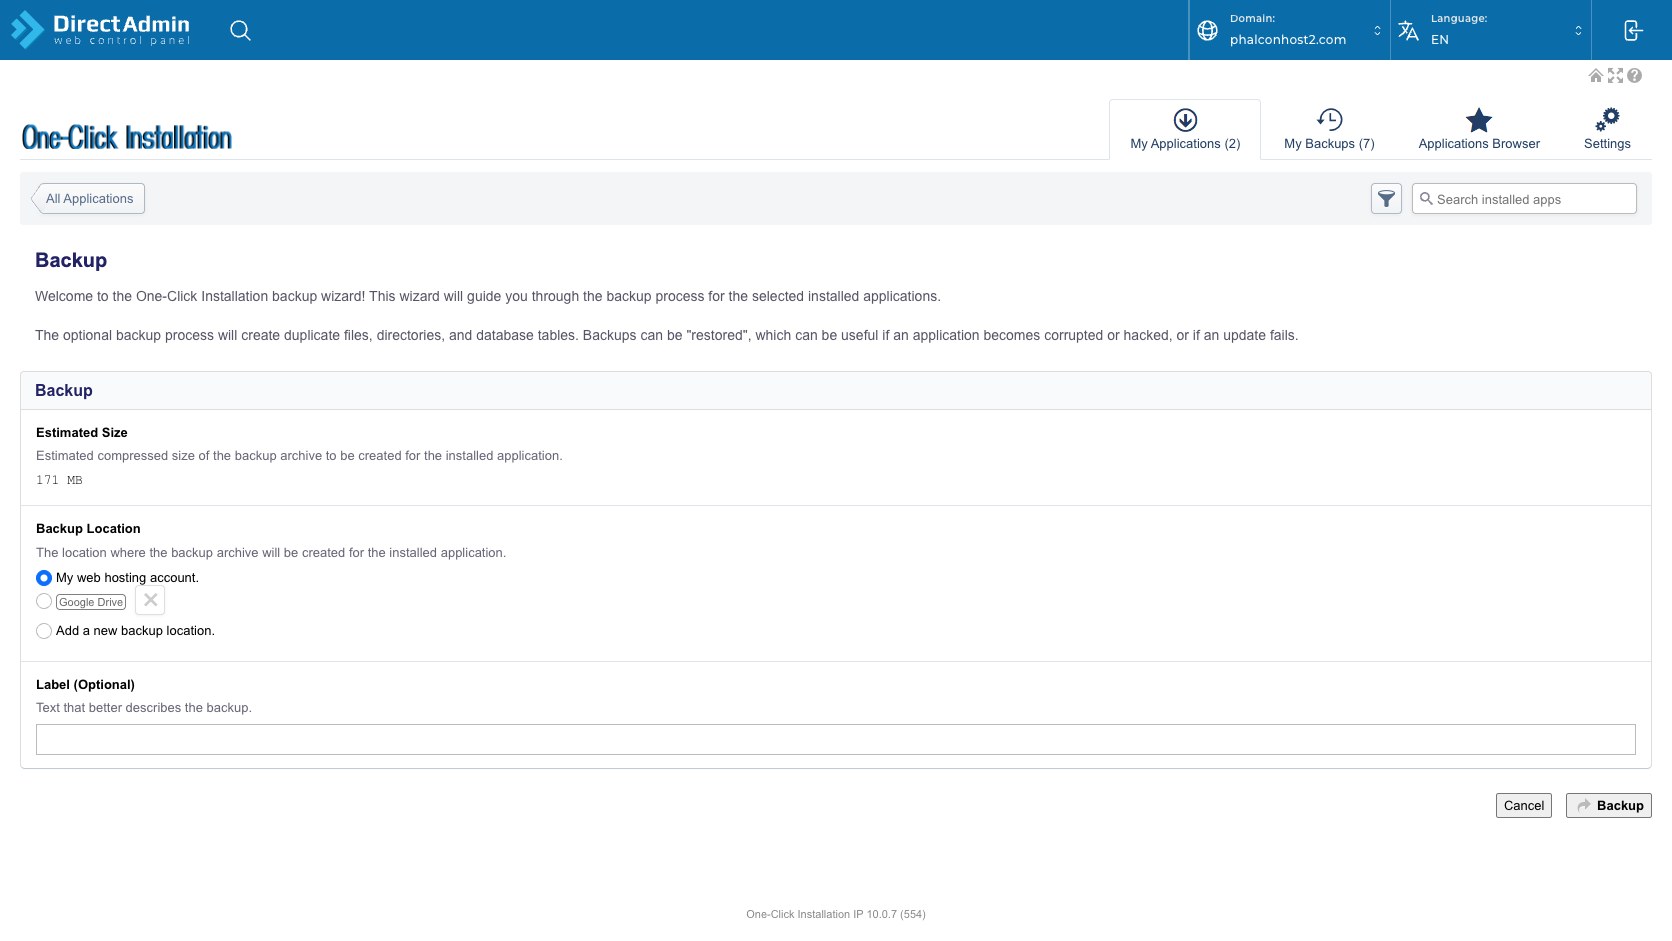Image resolution: width=1672 pixels, height=941 pixels.
Task: Click the Estimated Size heading
Action: point(82,433)
